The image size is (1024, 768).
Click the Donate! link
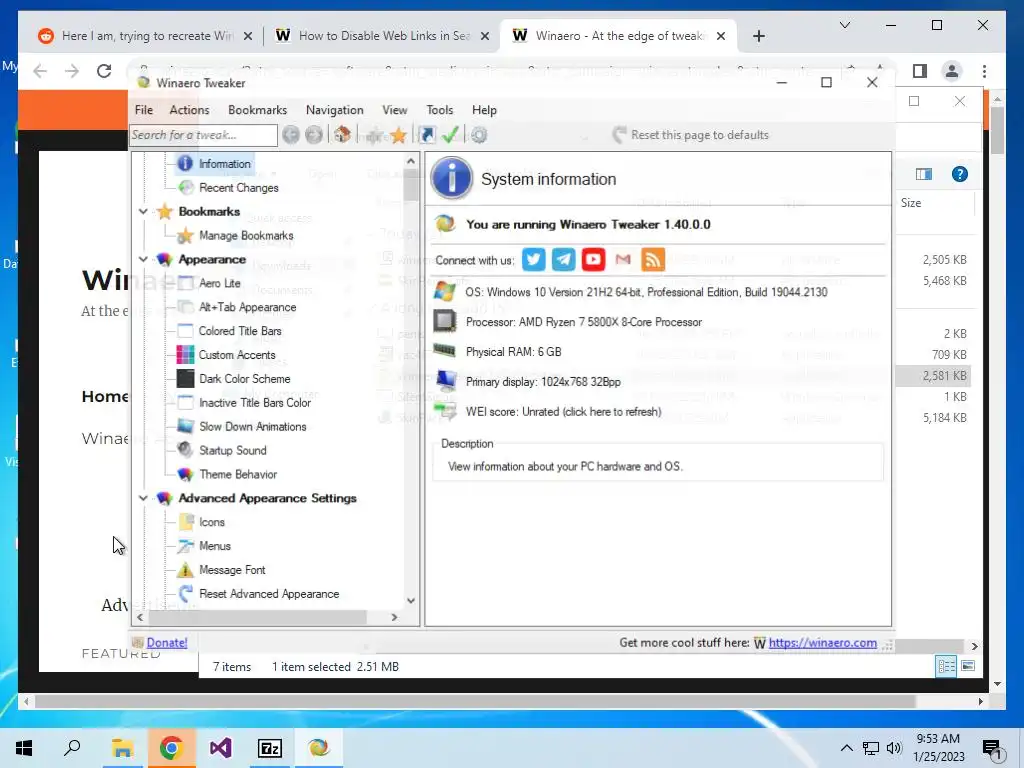167,643
